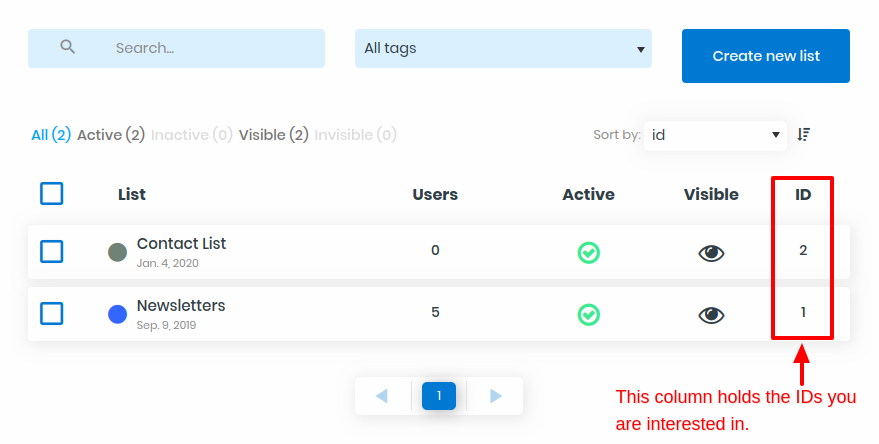
Task: Select page 1 in pagination
Action: tap(439, 396)
